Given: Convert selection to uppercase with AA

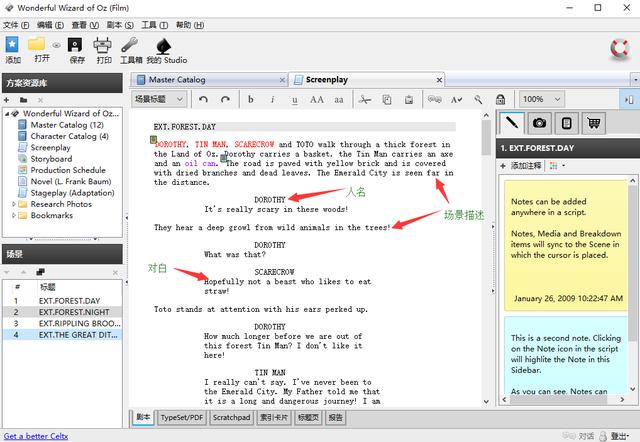Looking at the screenshot, I should coord(317,99).
